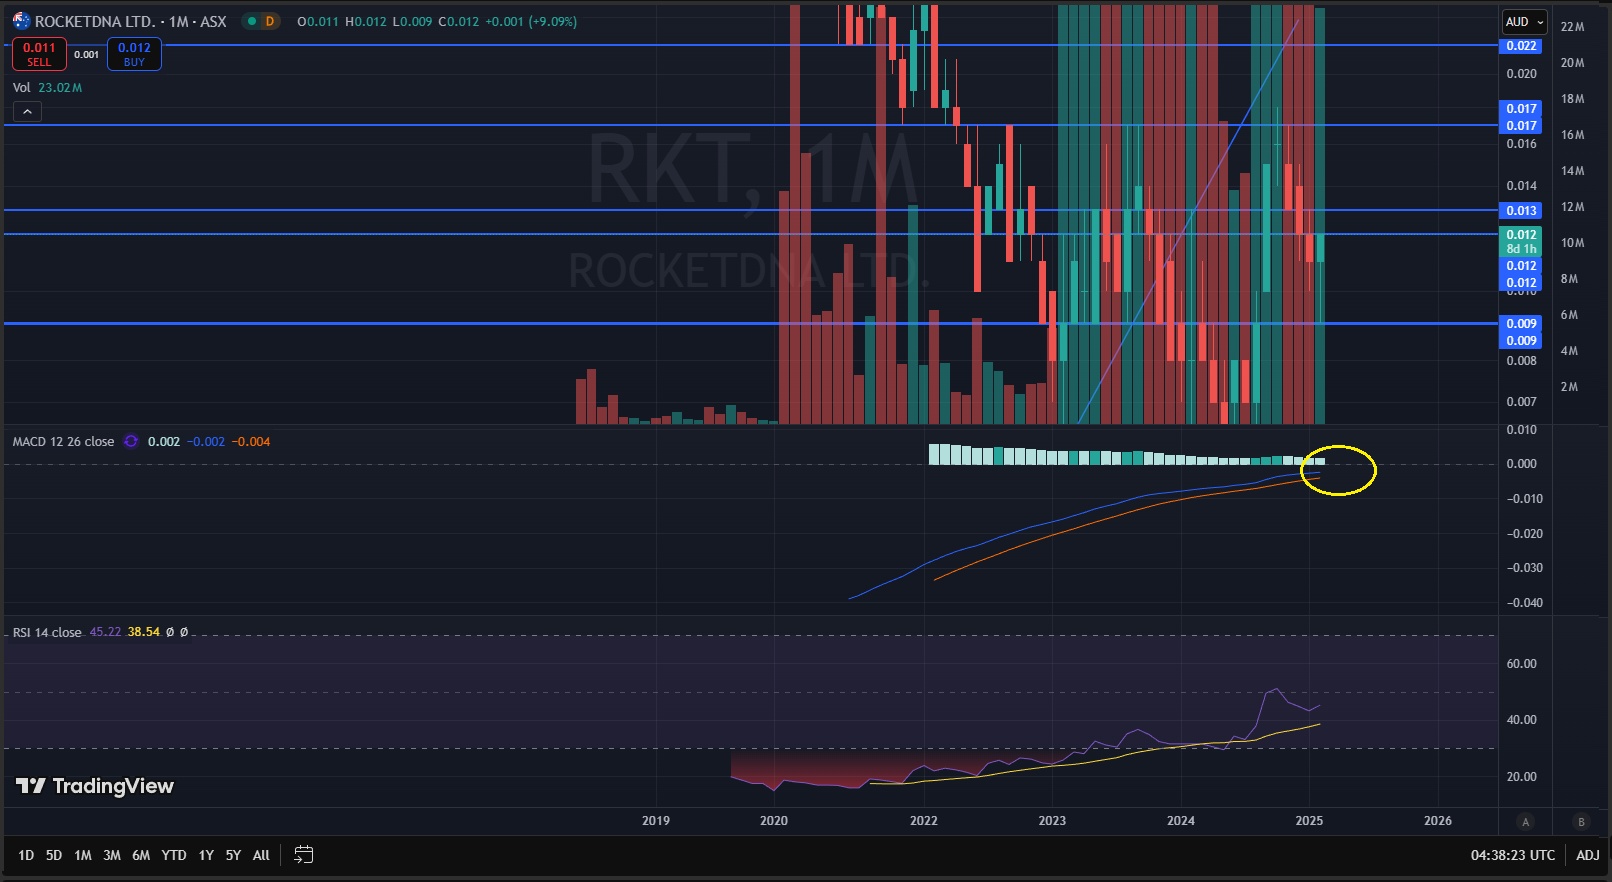Click the TradingView logo
Screen dimensions: 1612x882
pyautogui.click(x=95, y=786)
